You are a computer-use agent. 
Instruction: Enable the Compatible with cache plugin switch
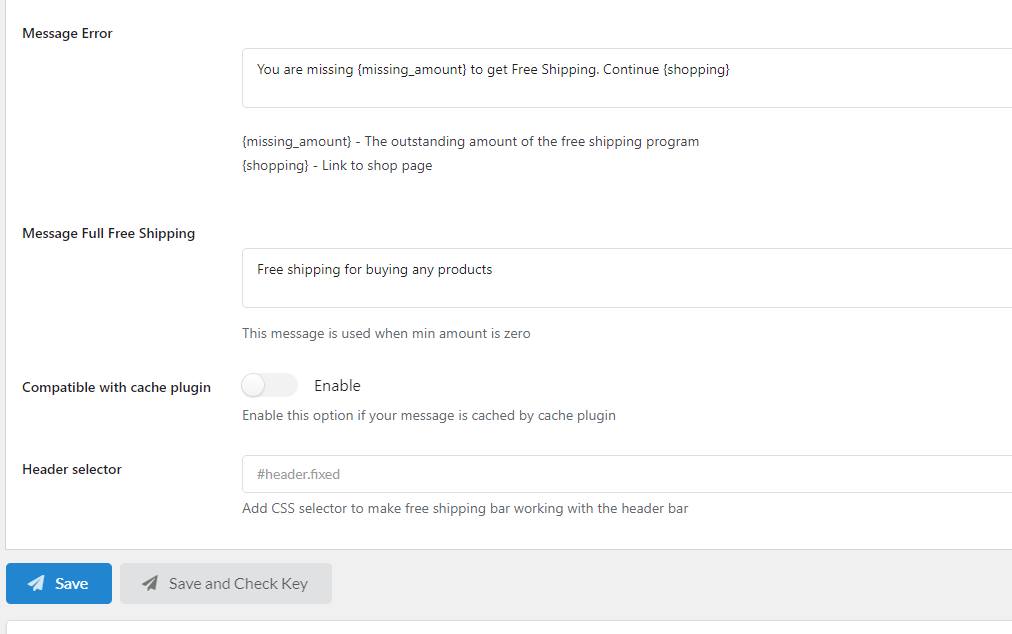[x=269, y=385]
